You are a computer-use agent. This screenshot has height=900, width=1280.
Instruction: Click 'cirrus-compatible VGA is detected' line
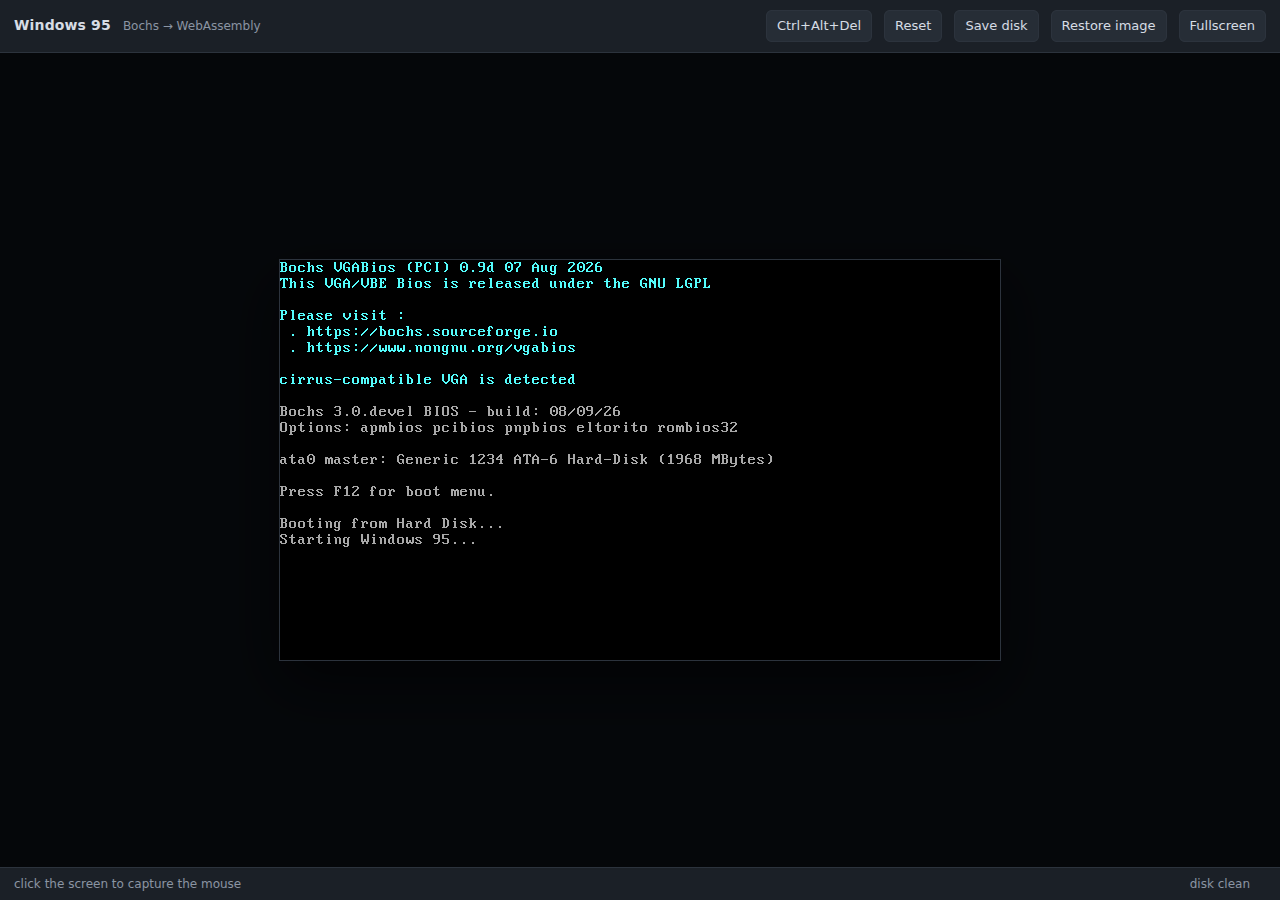tap(428, 380)
